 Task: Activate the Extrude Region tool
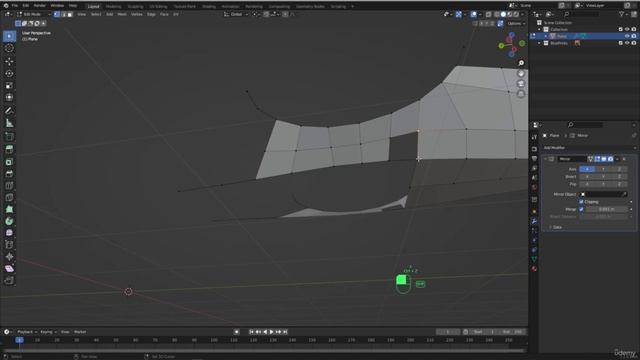point(9,149)
